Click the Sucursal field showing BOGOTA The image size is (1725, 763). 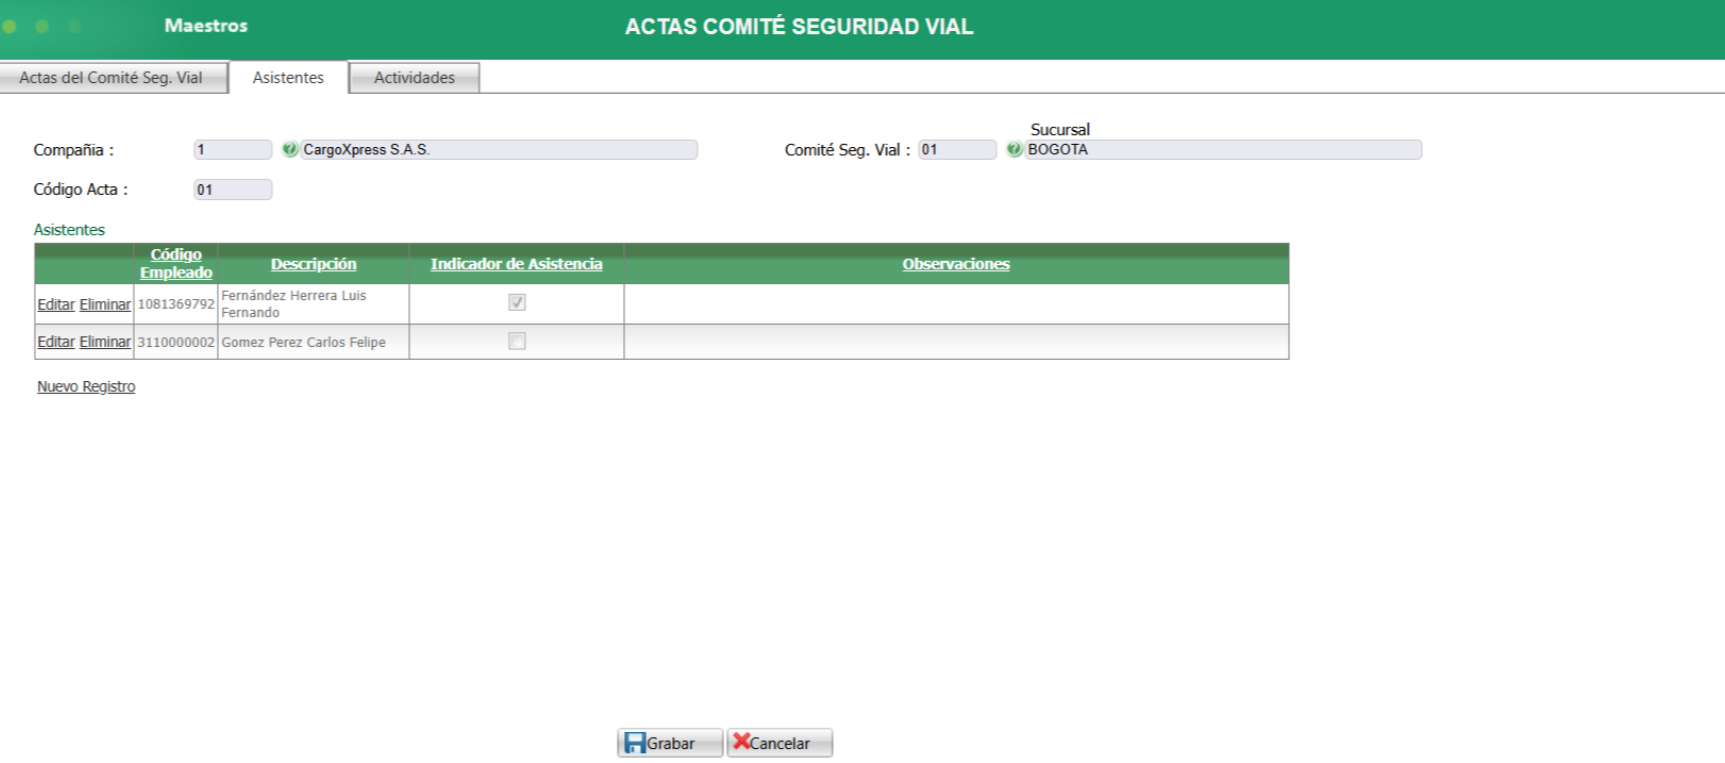[x=1223, y=150]
